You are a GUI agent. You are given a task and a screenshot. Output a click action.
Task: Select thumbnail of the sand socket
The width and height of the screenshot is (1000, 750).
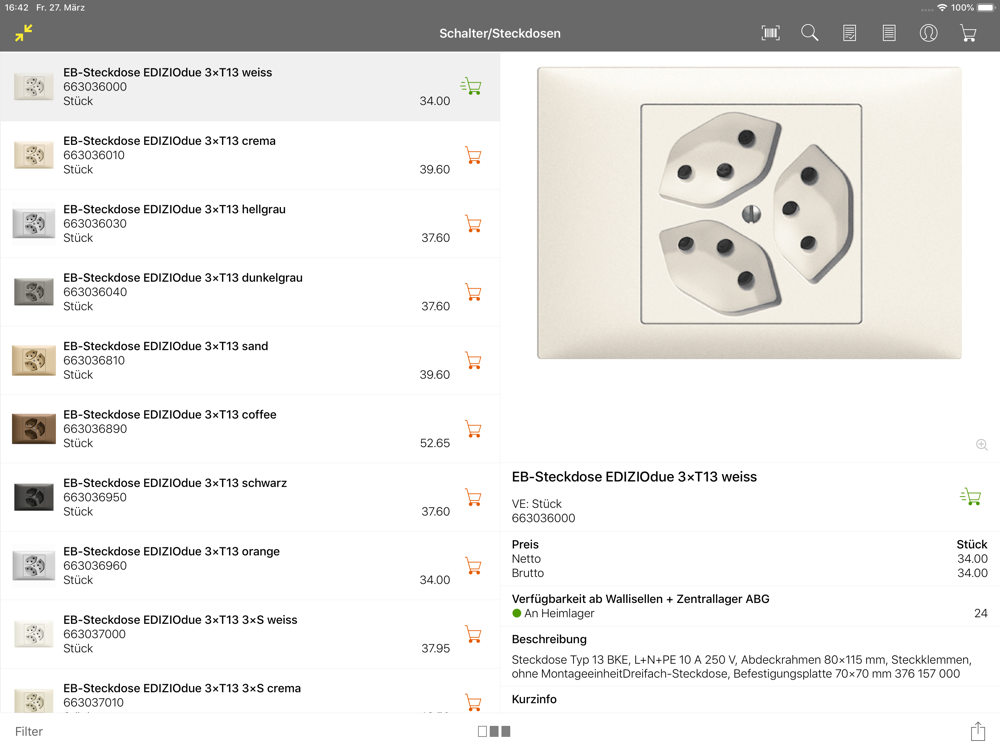coord(34,360)
